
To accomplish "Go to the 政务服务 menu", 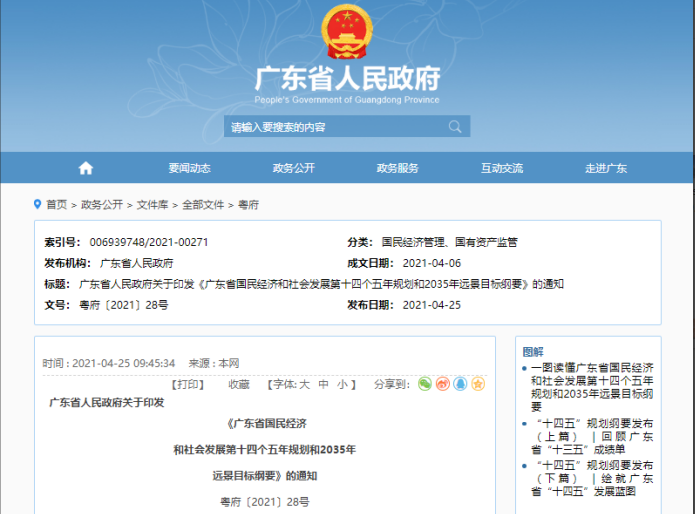I will 397,168.
